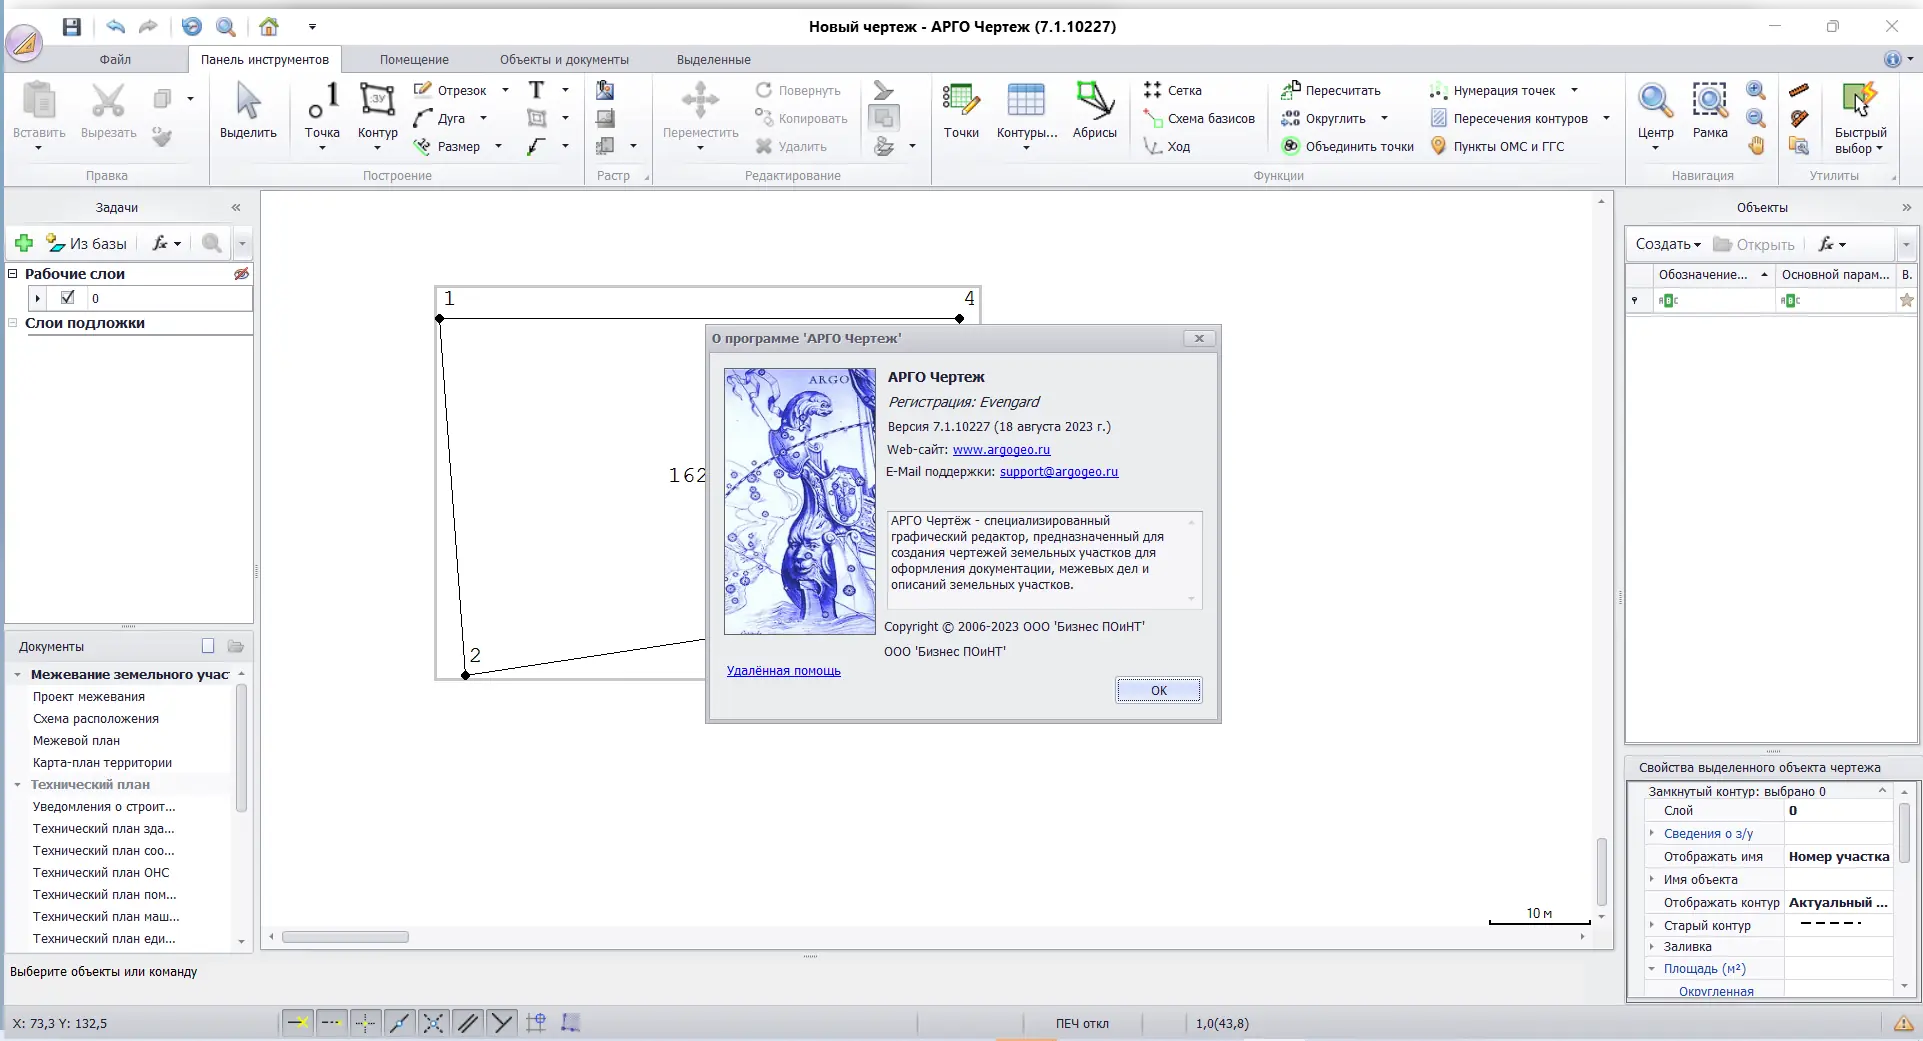This screenshot has width=1923, height=1041.
Task: Collapse the Площадь (м²) property group
Action: [x=1652, y=969]
